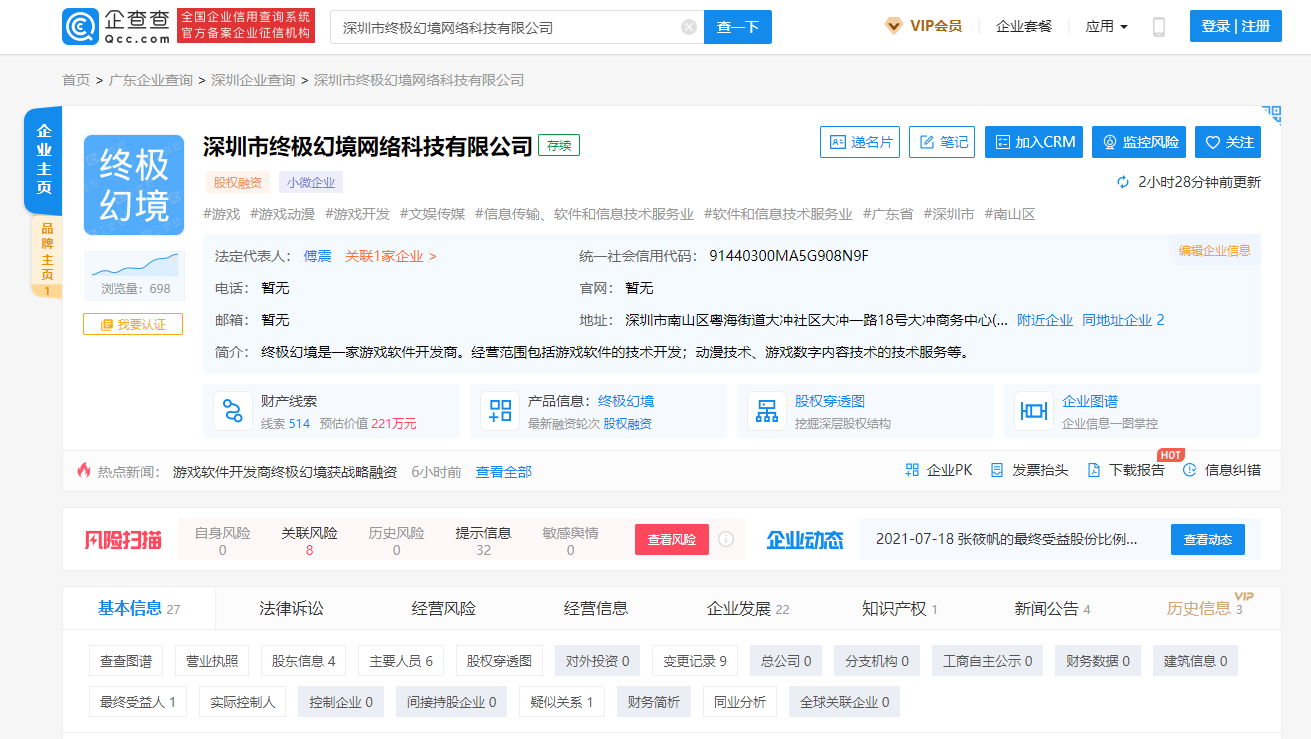Click the mobile phone icon in header
The width and height of the screenshot is (1311, 739).
pyautogui.click(x=1159, y=27)
